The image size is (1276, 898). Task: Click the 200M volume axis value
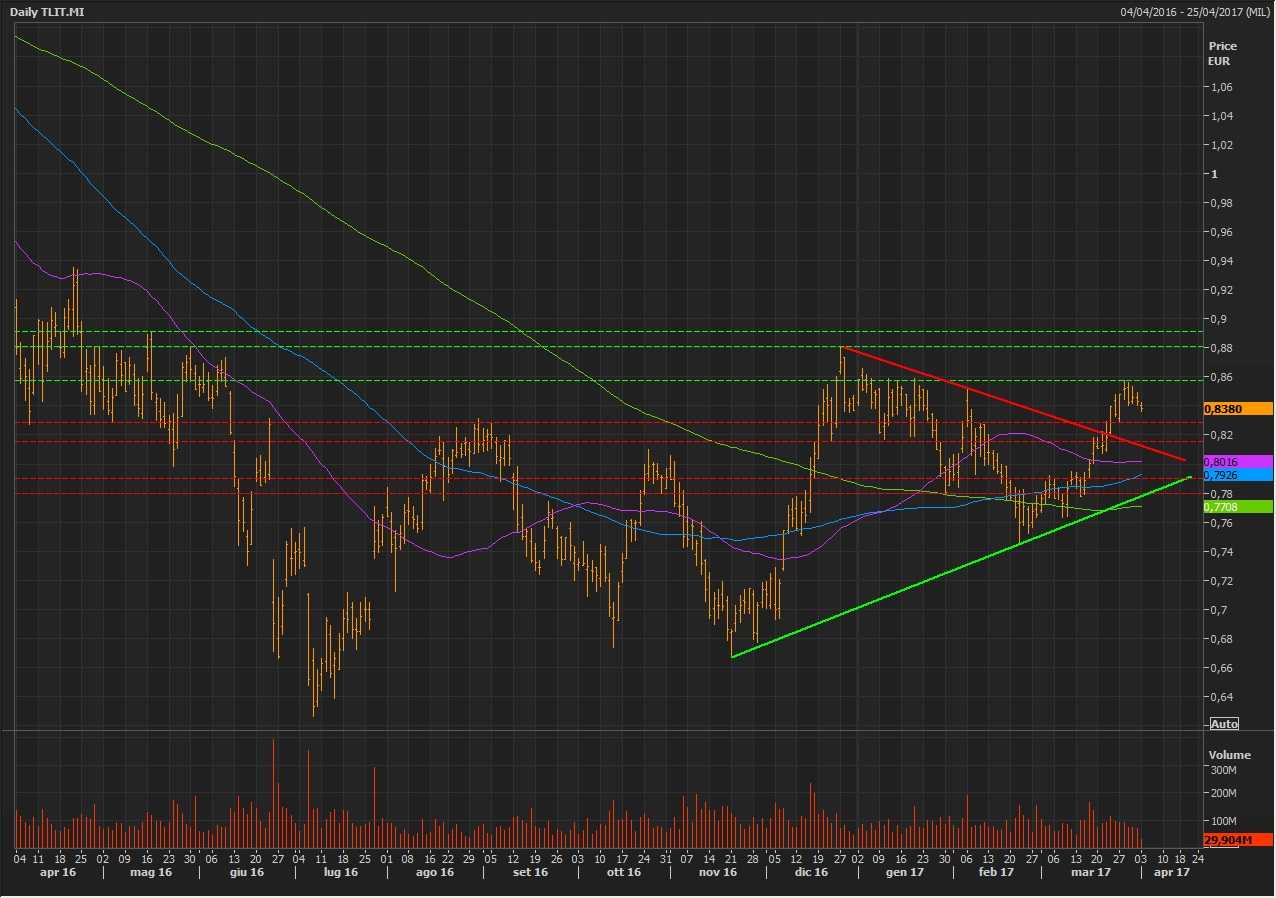[1224, 795]
